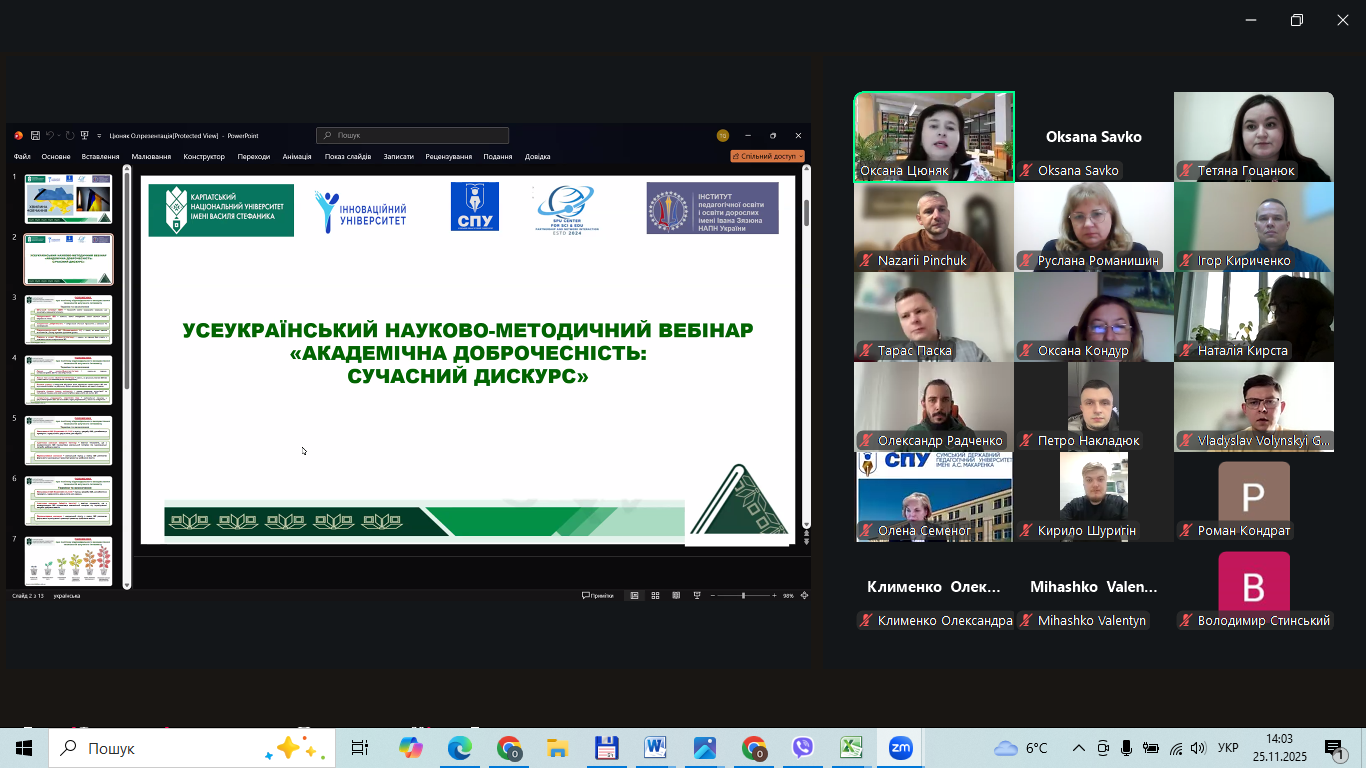Open Microsoft Edge from taskbar

[x=459, y=748]
